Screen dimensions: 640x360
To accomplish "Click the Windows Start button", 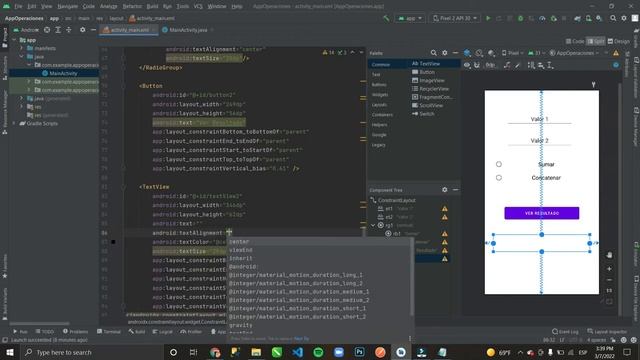I will (10, 352).
